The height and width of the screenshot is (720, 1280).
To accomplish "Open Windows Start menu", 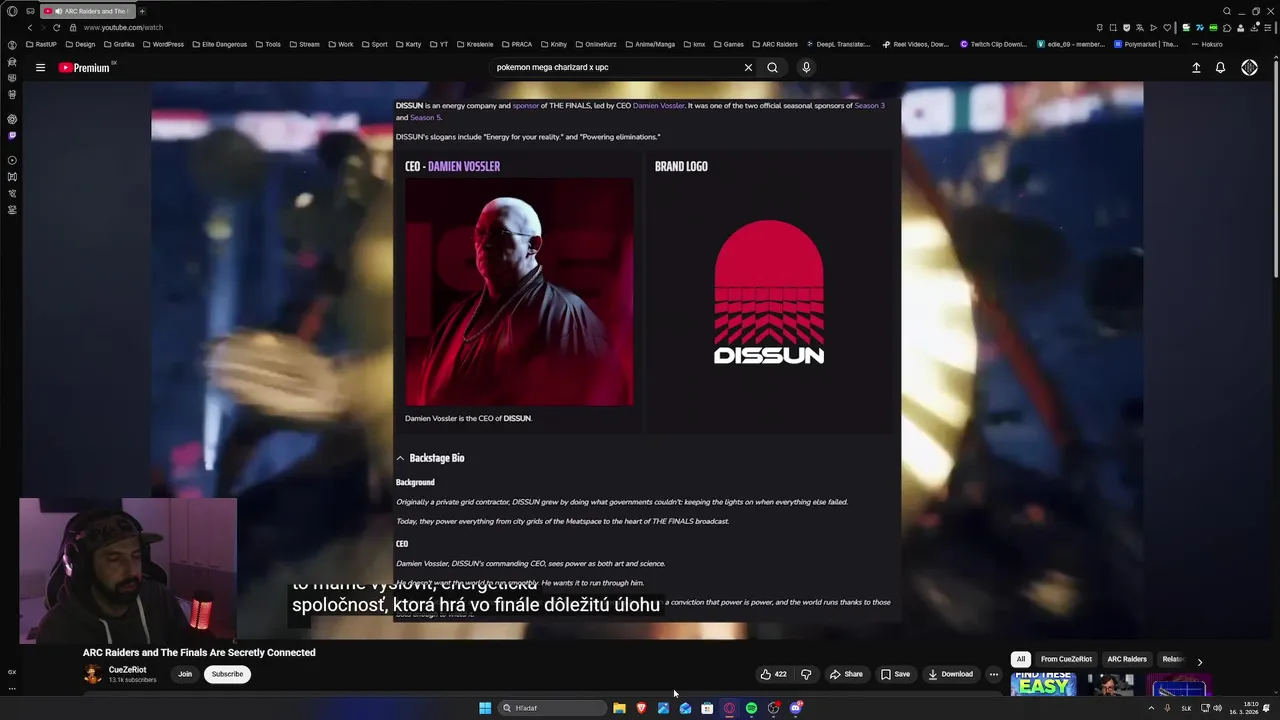I will tap(485, 708).
